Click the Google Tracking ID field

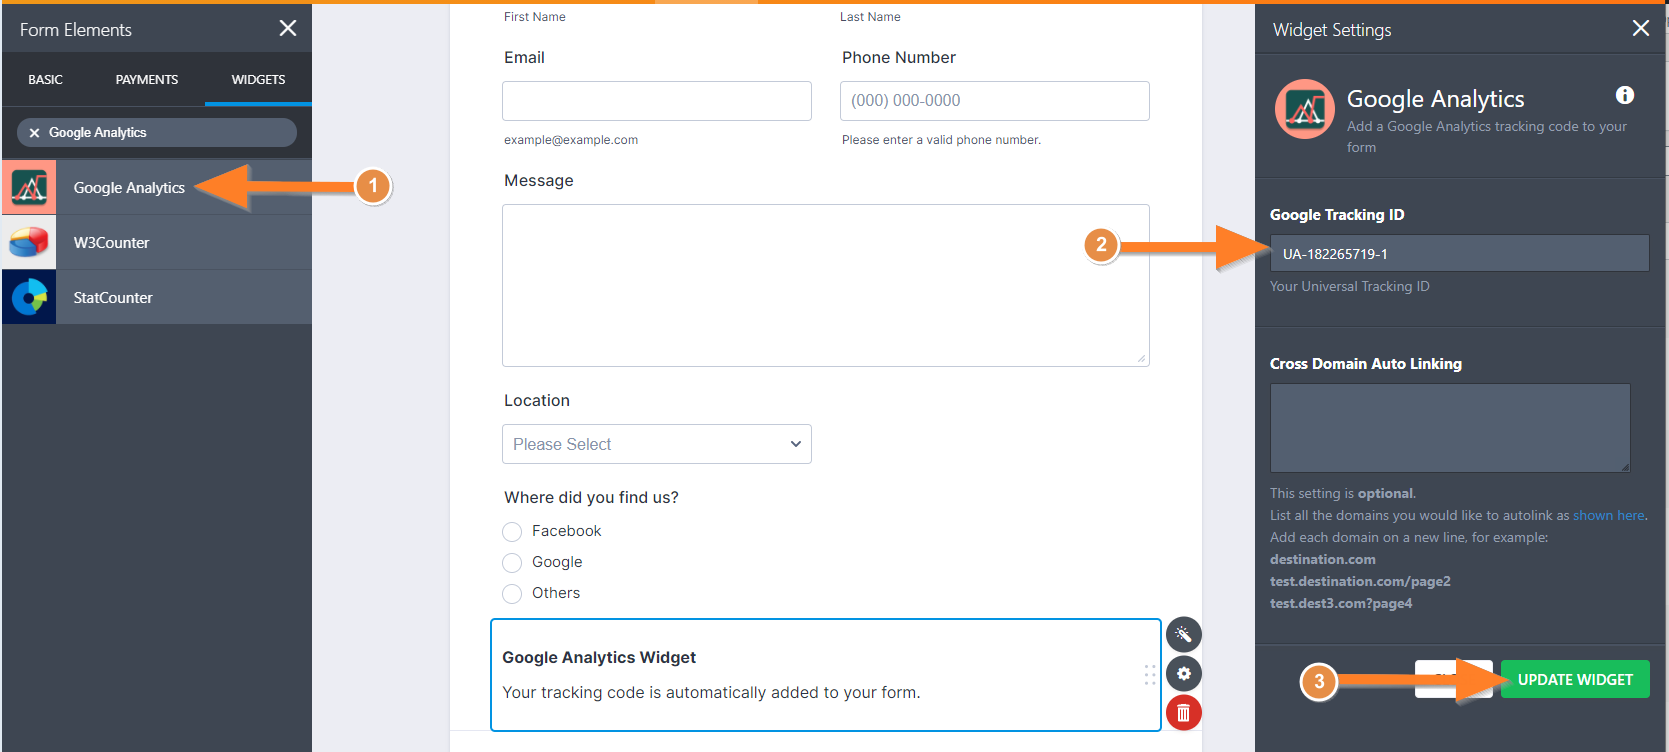1459,254
